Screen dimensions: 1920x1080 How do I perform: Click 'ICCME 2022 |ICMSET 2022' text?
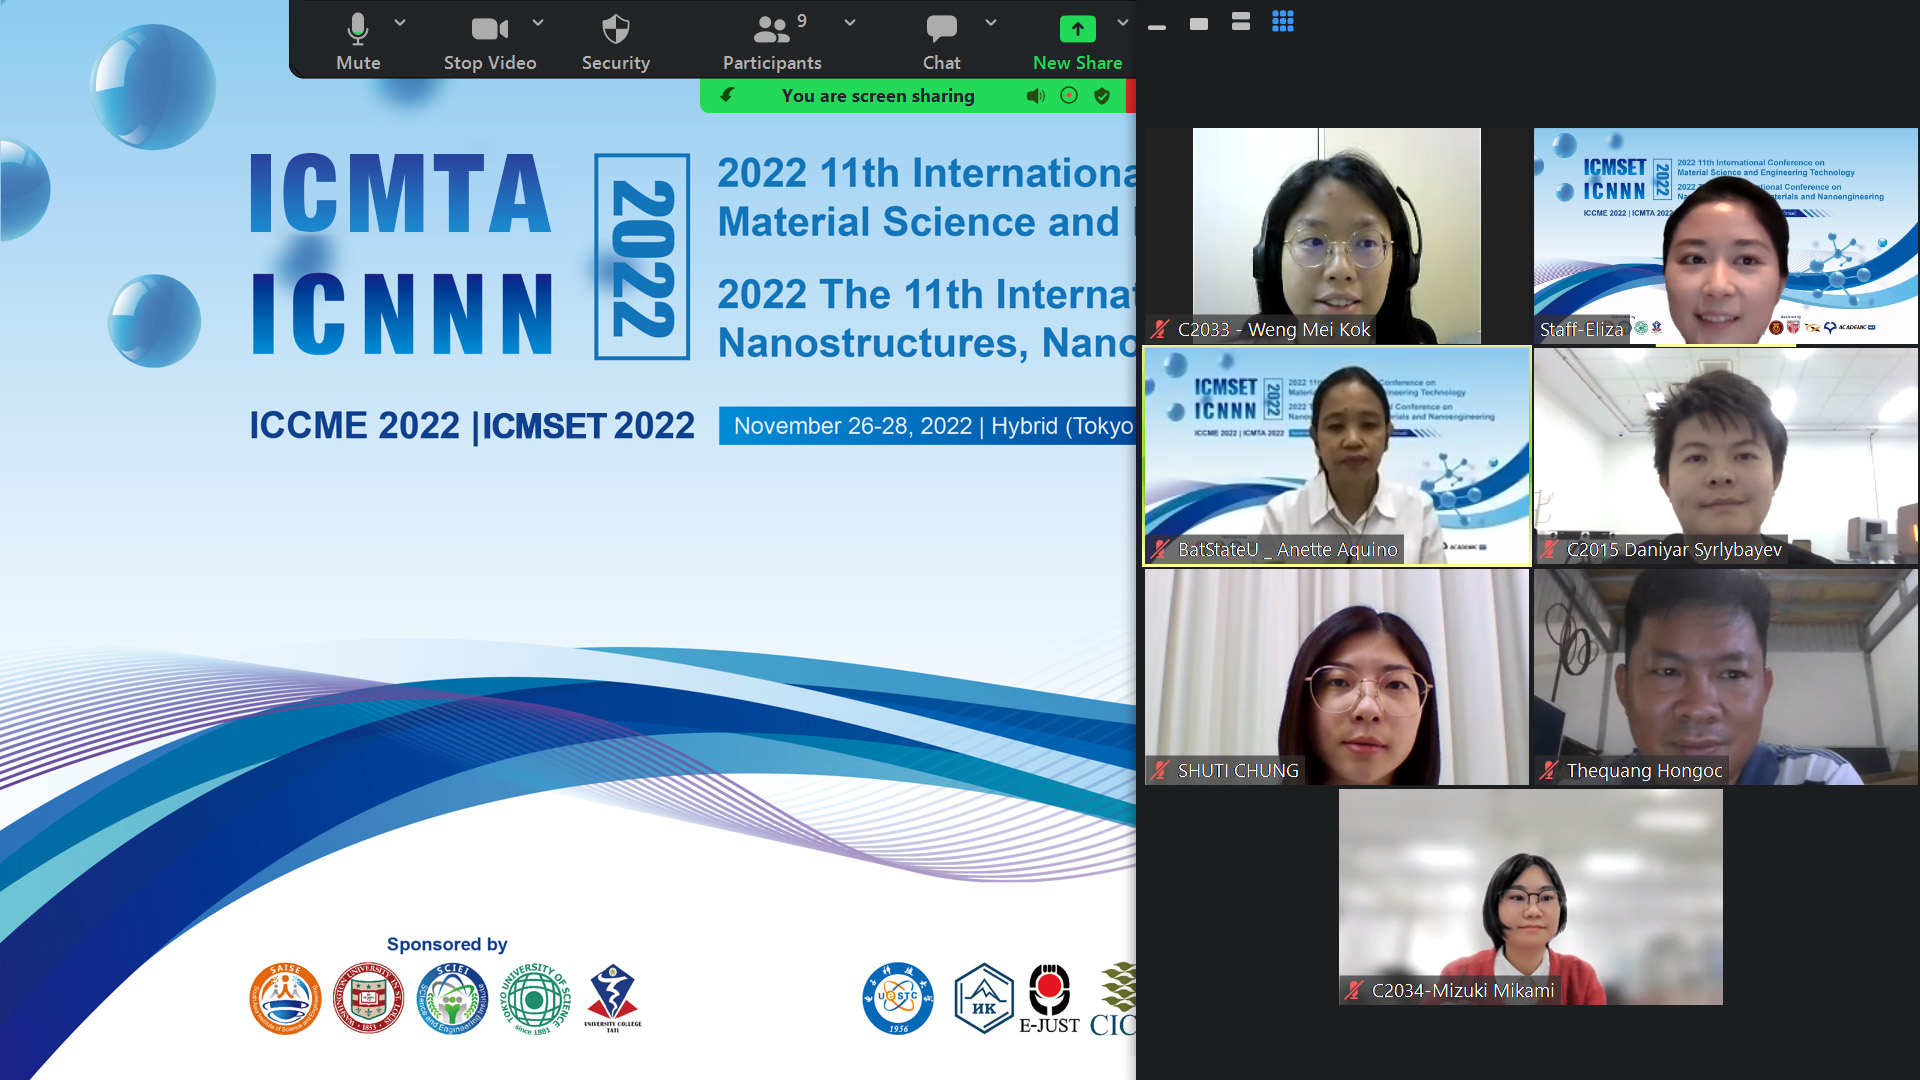pos(472,426)
